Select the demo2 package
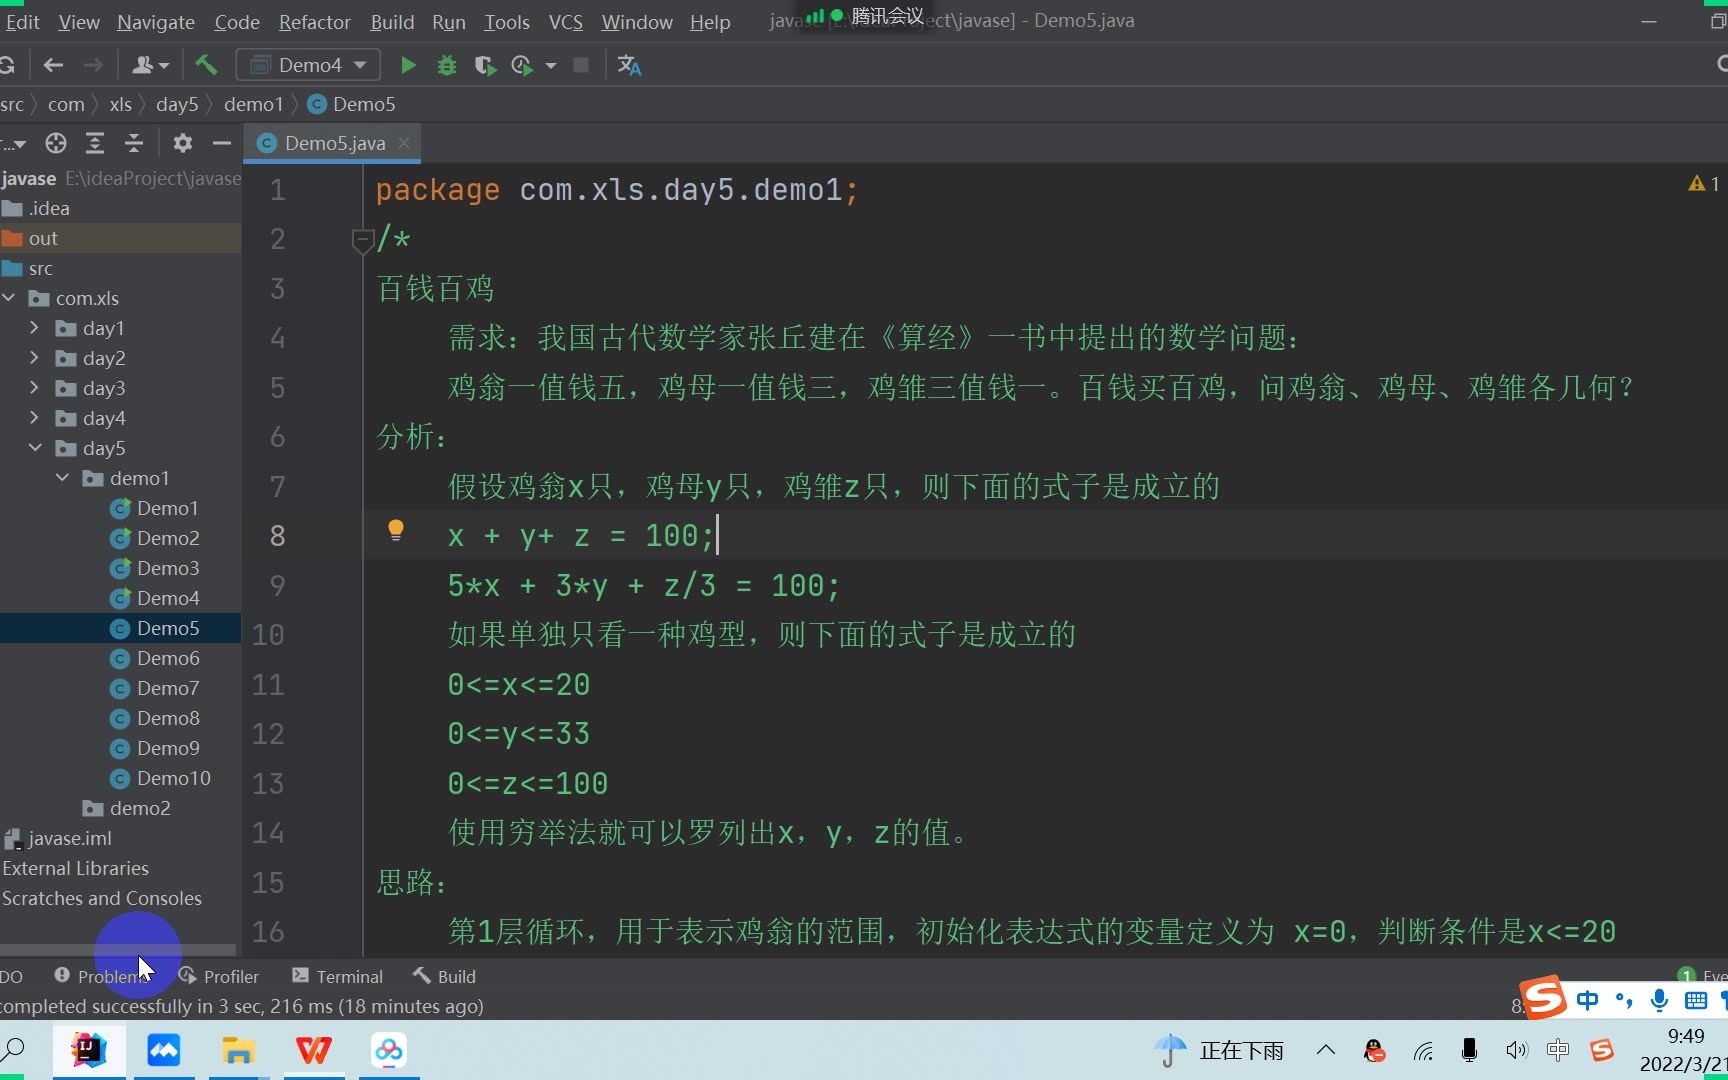Screen dimensions: 1728x1080 tap(126, 808)
